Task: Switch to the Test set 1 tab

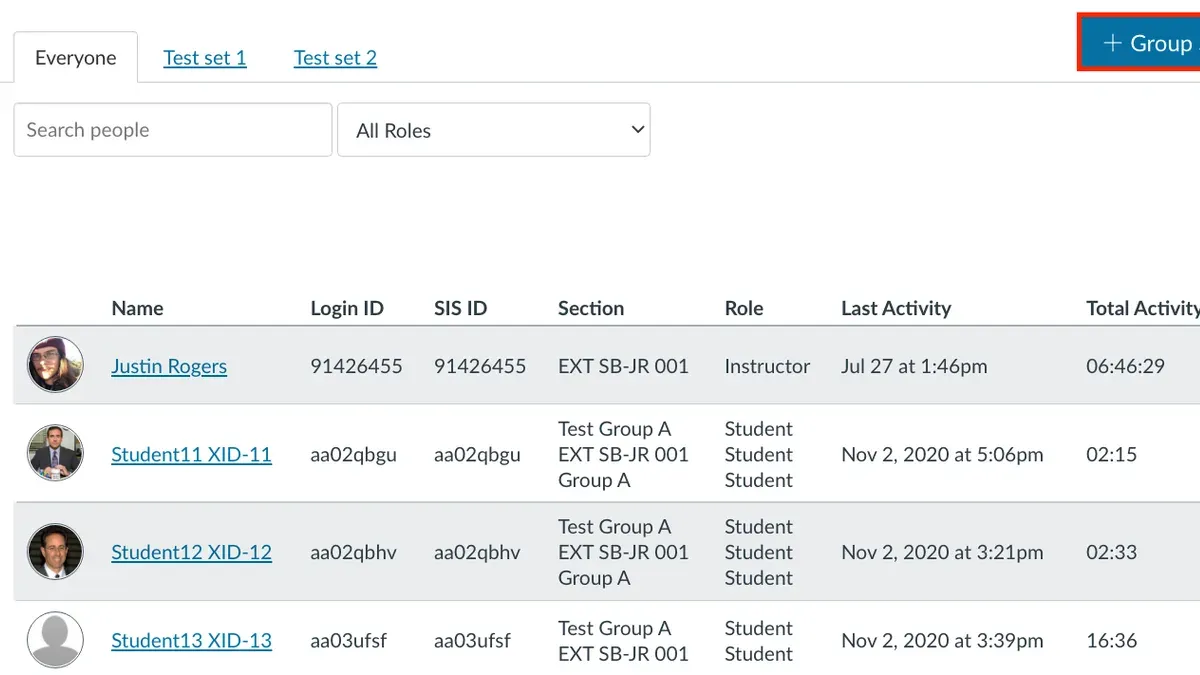Action: coord(205,58)
